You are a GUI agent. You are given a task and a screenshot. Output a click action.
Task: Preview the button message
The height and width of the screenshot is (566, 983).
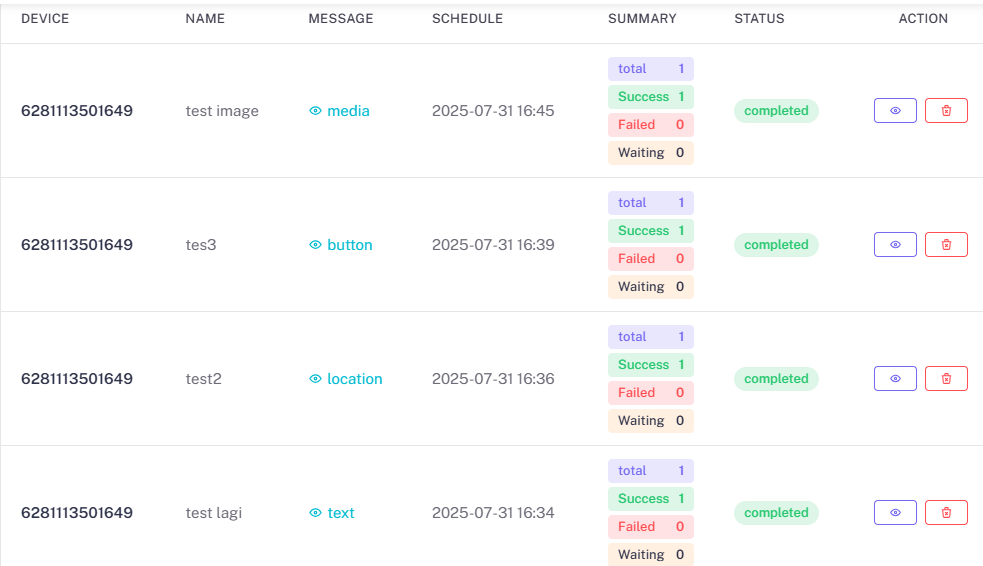[341, 245]
